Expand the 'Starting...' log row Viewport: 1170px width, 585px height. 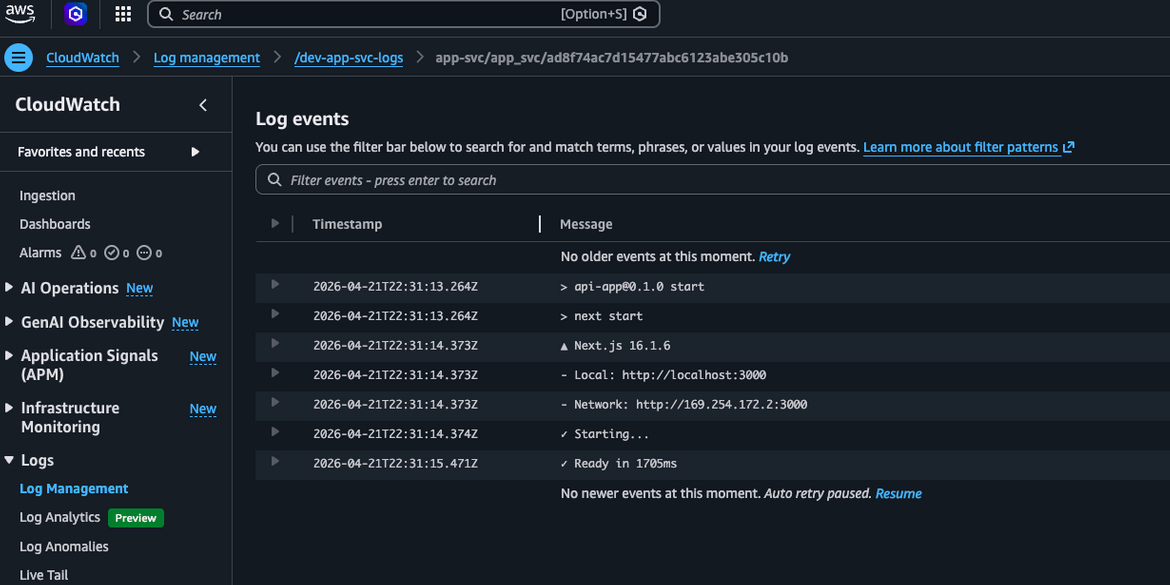(275, 432)
